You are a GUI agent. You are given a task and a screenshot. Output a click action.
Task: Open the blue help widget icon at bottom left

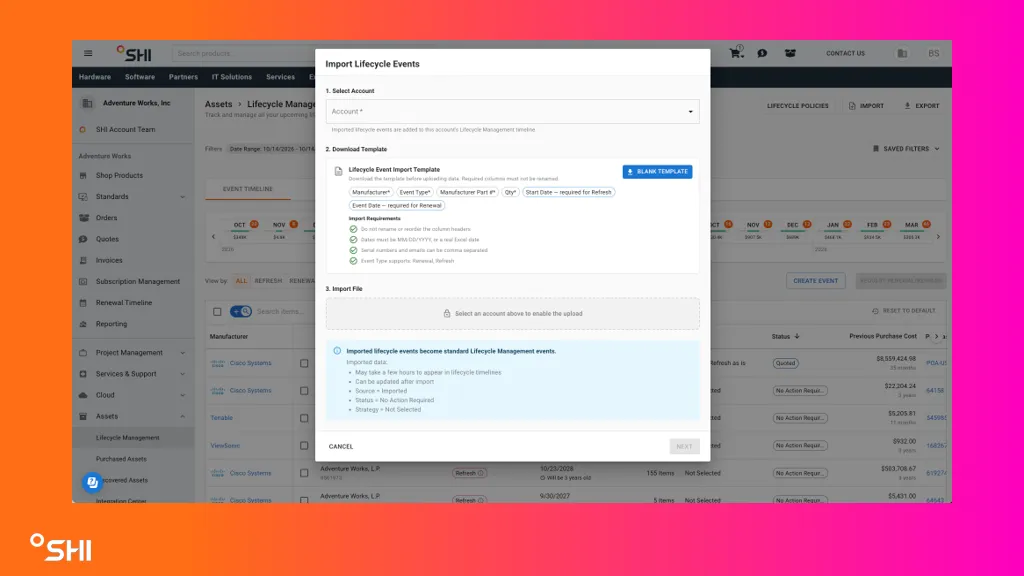click(92, 483)
